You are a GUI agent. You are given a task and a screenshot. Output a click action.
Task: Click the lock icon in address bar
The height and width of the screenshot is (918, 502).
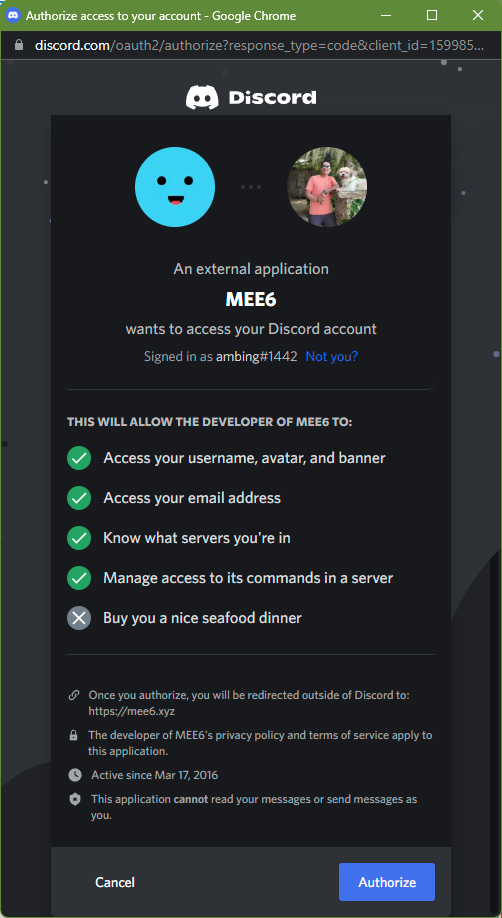tap(19, 45)
